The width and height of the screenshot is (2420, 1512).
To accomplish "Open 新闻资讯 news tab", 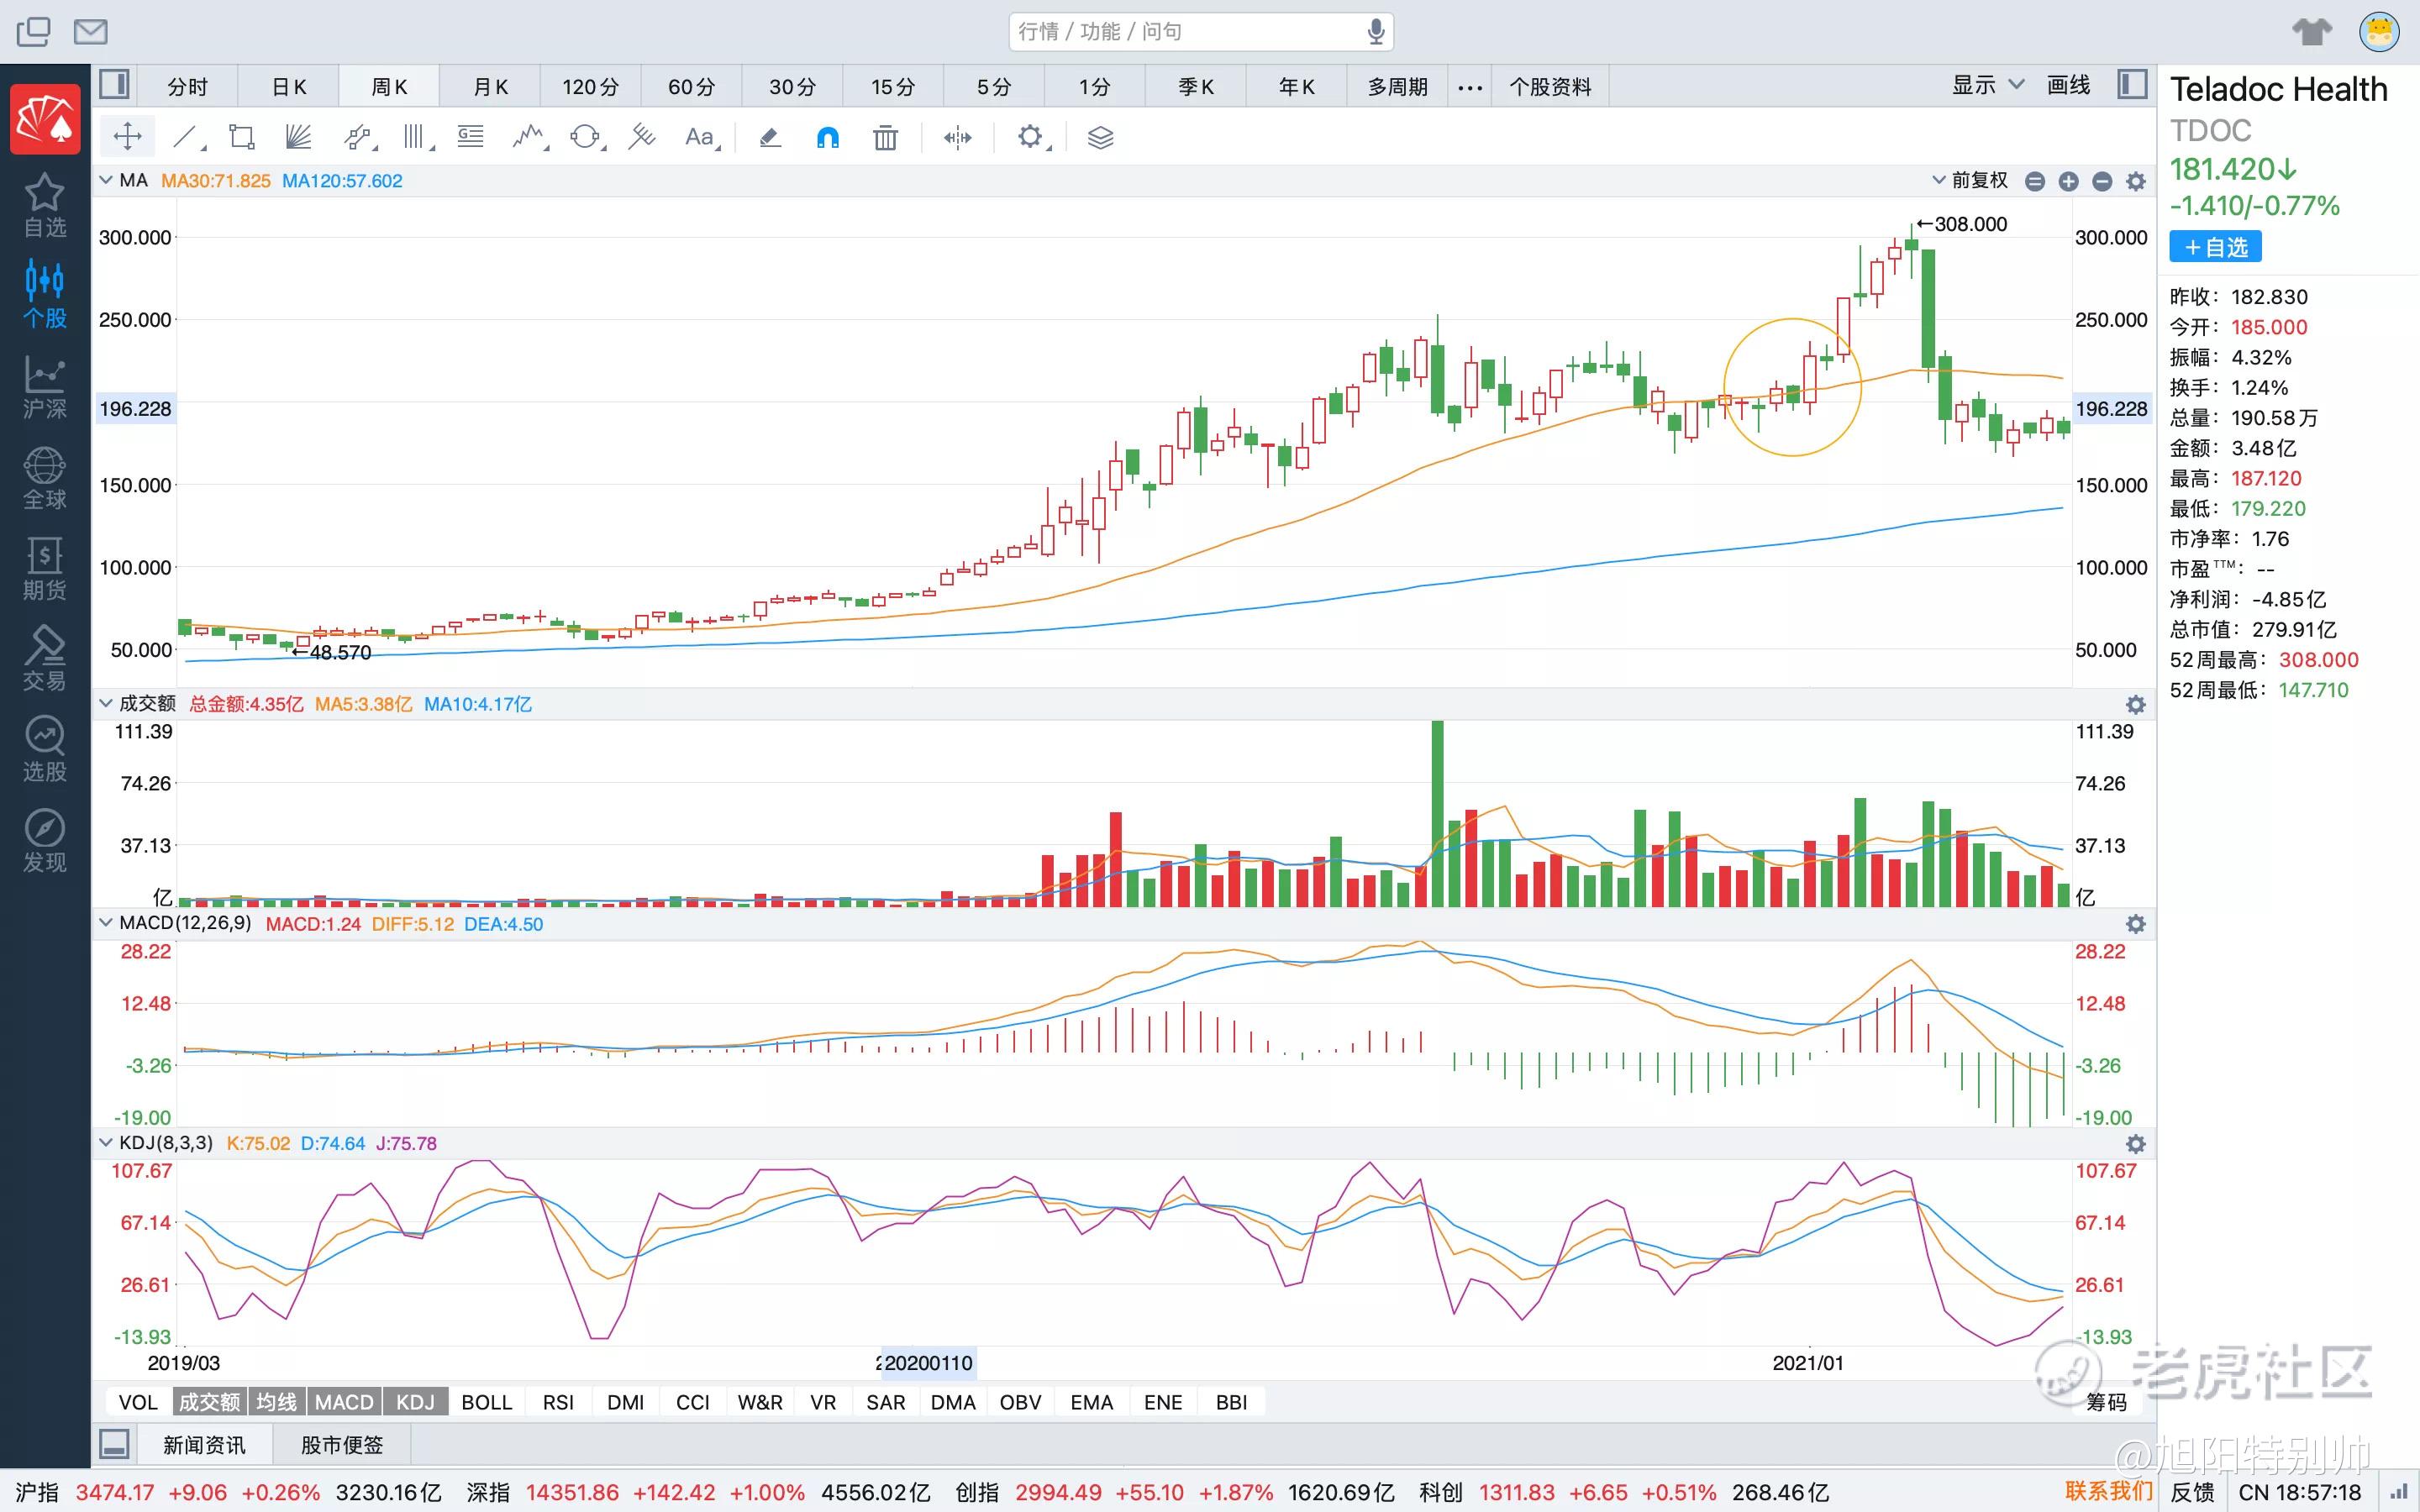I will coord(204,1444).
